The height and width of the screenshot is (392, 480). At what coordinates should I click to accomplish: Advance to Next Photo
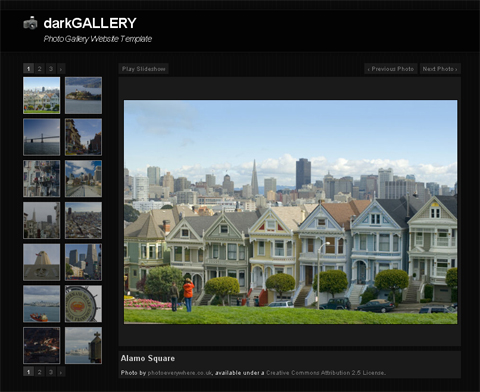pos(440,69)
